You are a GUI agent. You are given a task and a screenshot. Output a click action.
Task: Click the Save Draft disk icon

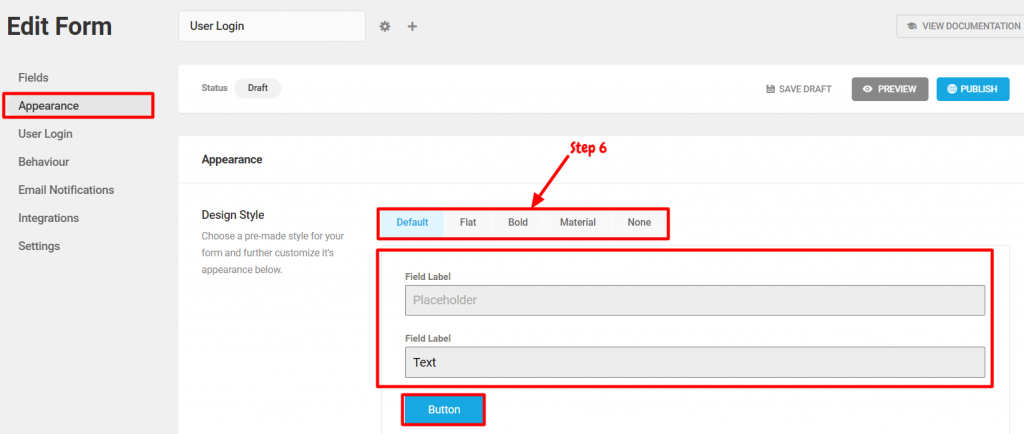[x=771, y=89]
